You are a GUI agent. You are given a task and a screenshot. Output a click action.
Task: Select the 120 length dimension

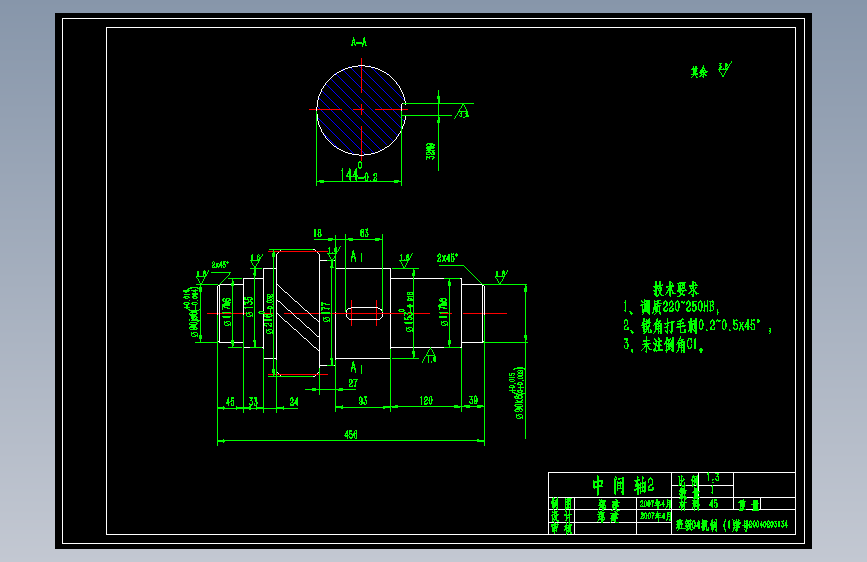click(x=426, y=400)
